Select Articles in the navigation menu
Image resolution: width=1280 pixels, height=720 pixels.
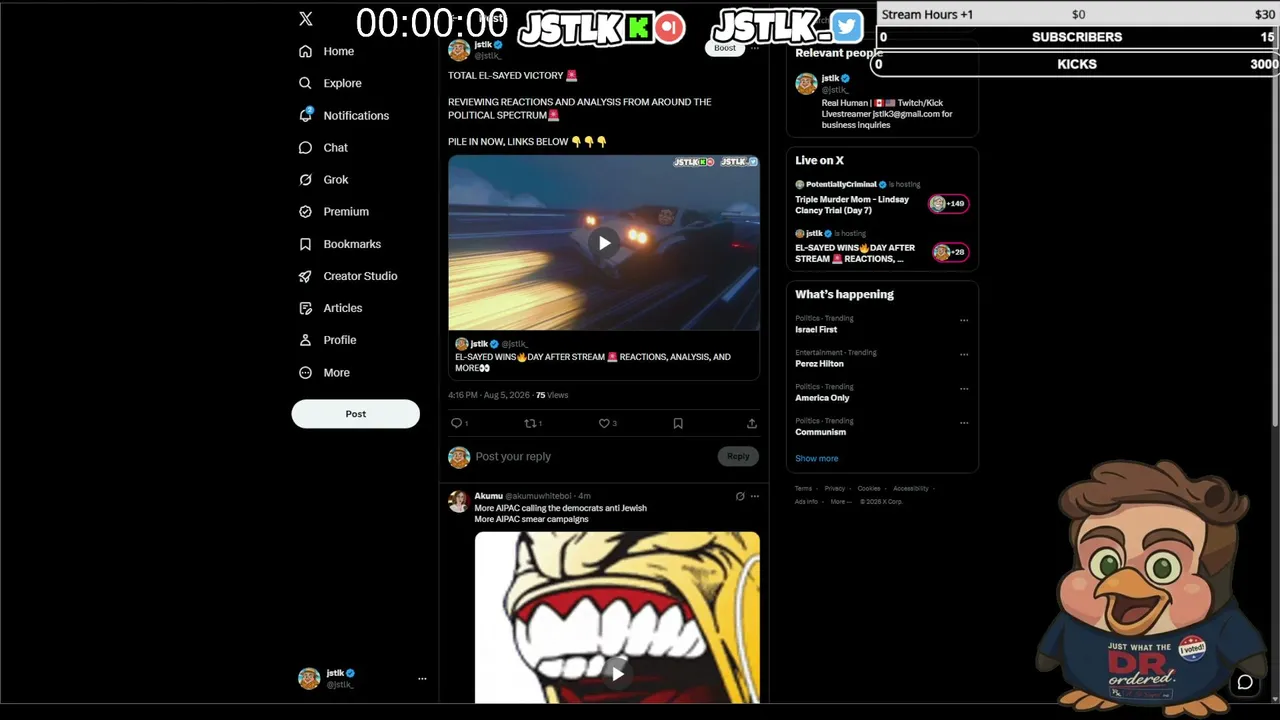(x=342, y=308)
